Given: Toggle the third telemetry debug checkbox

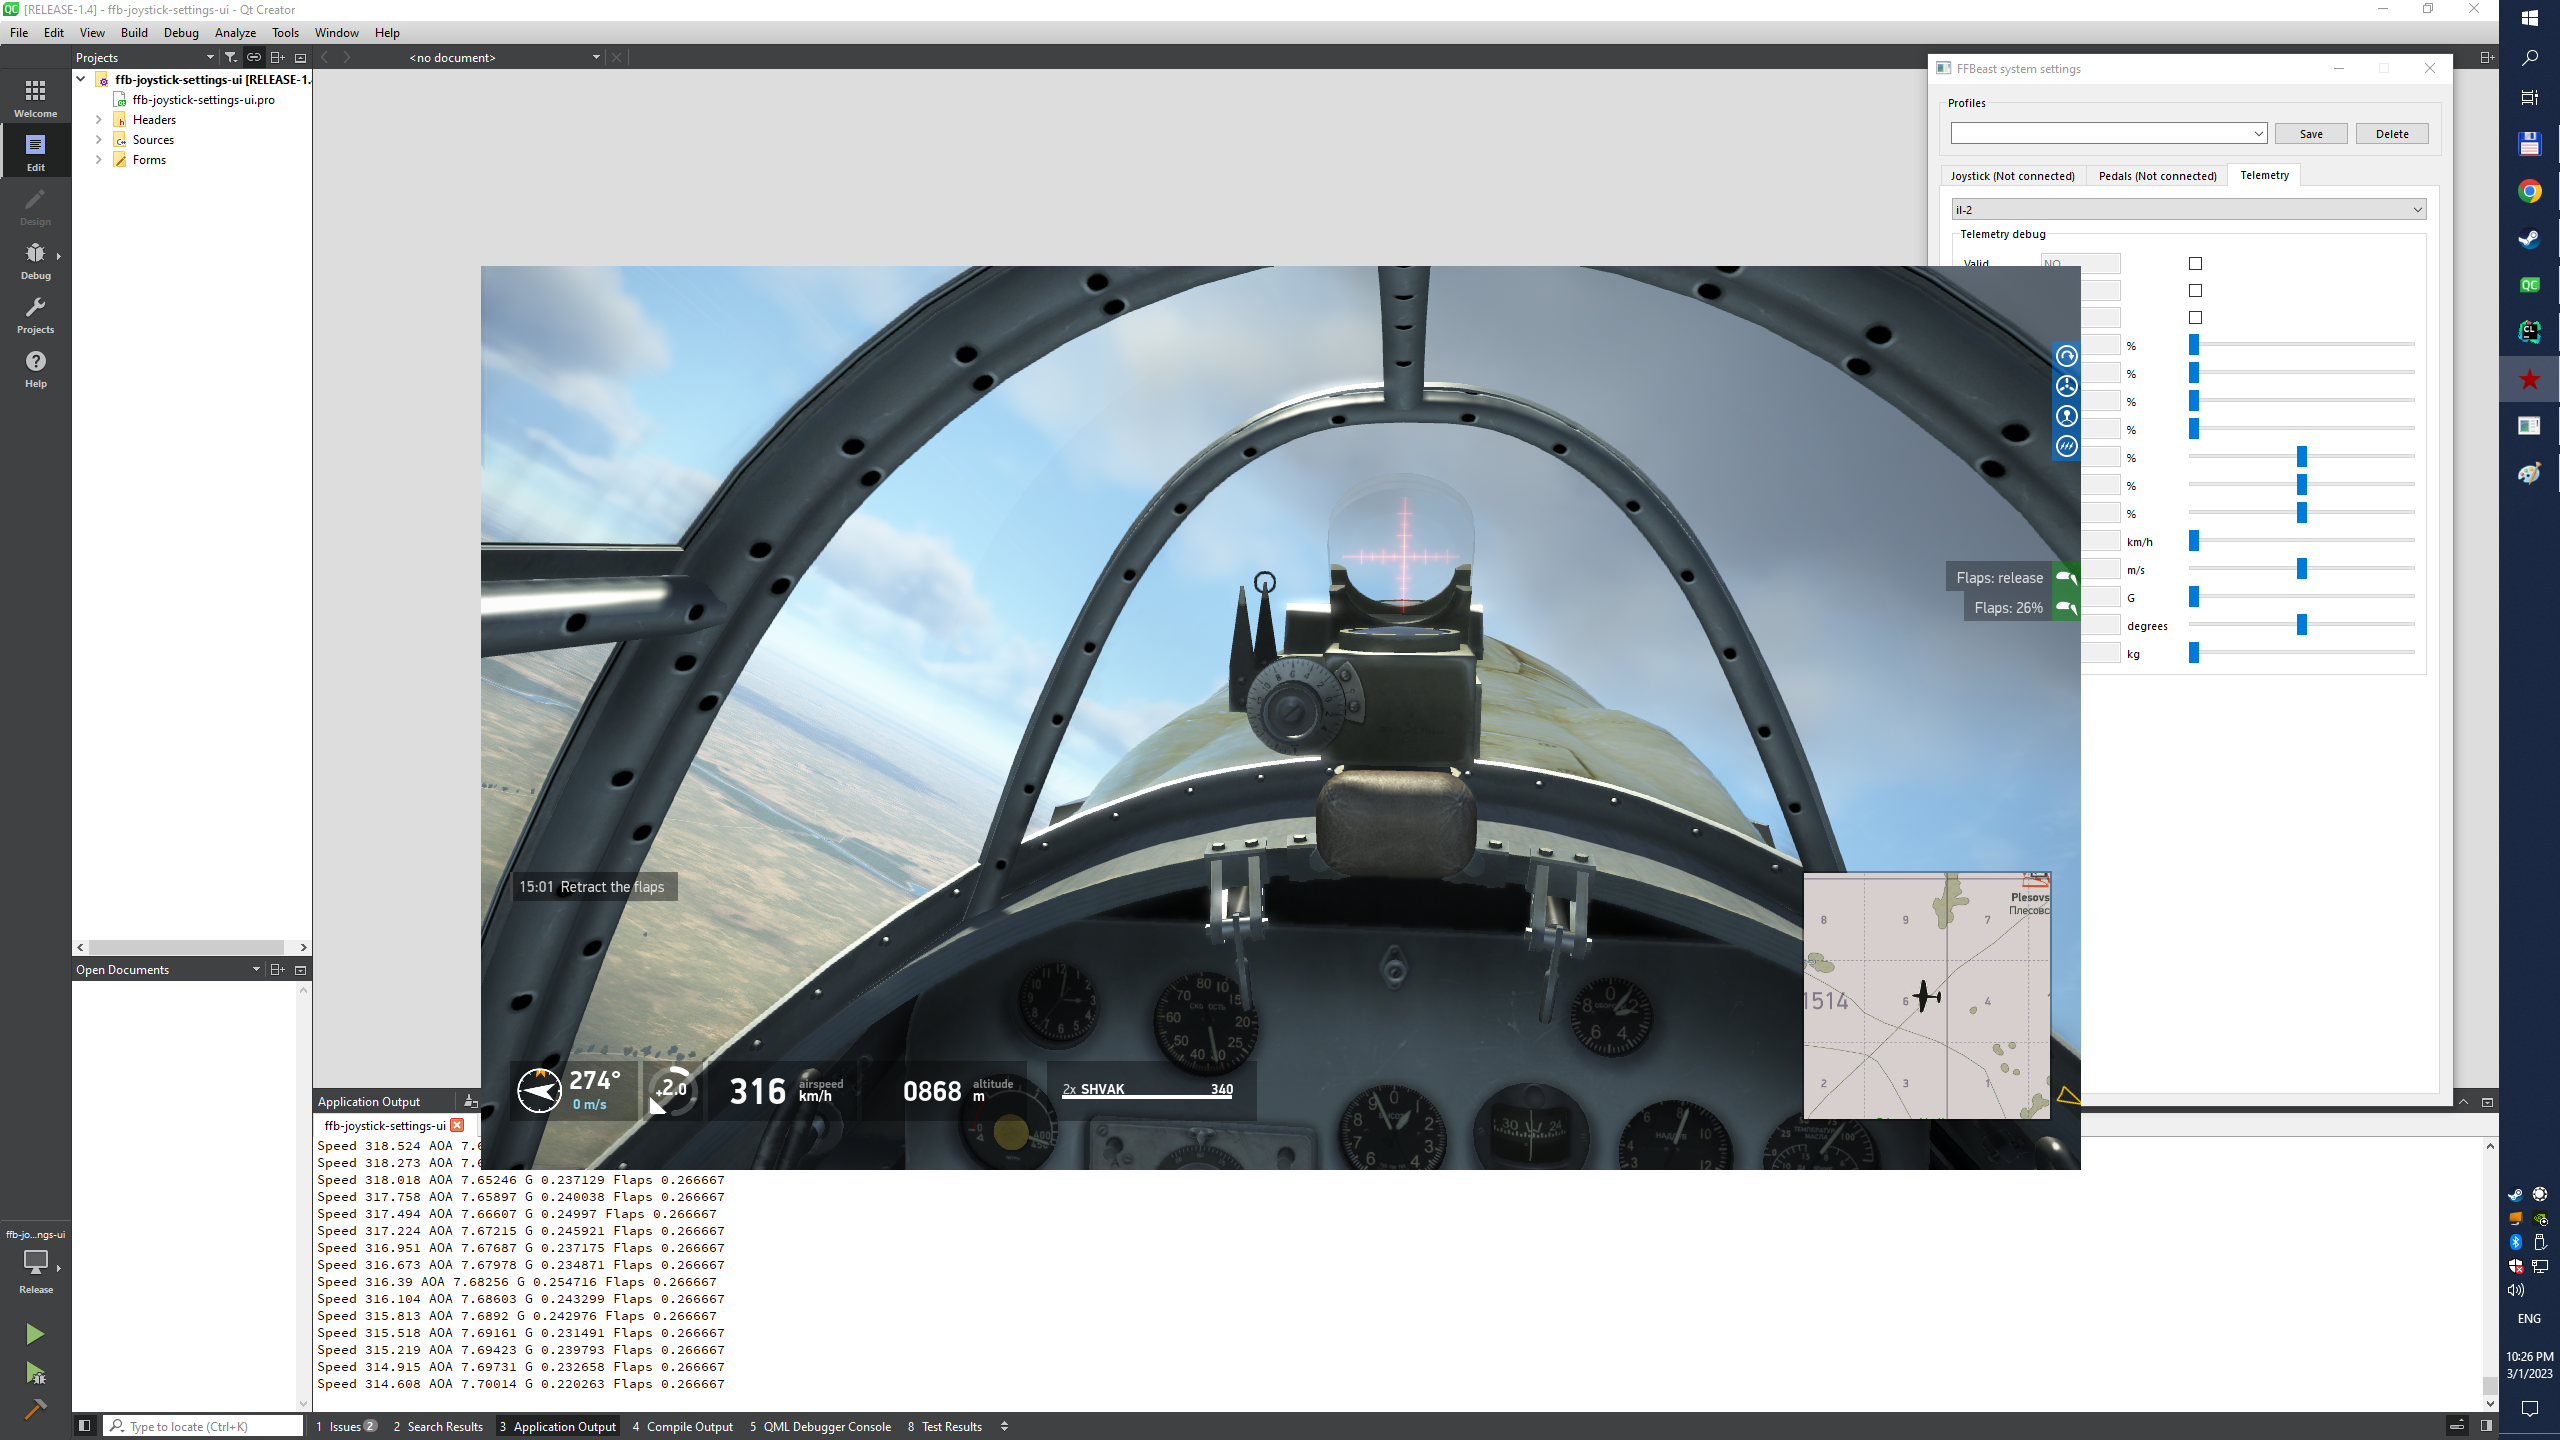Looking at the screenshot, I should 2195,318.
